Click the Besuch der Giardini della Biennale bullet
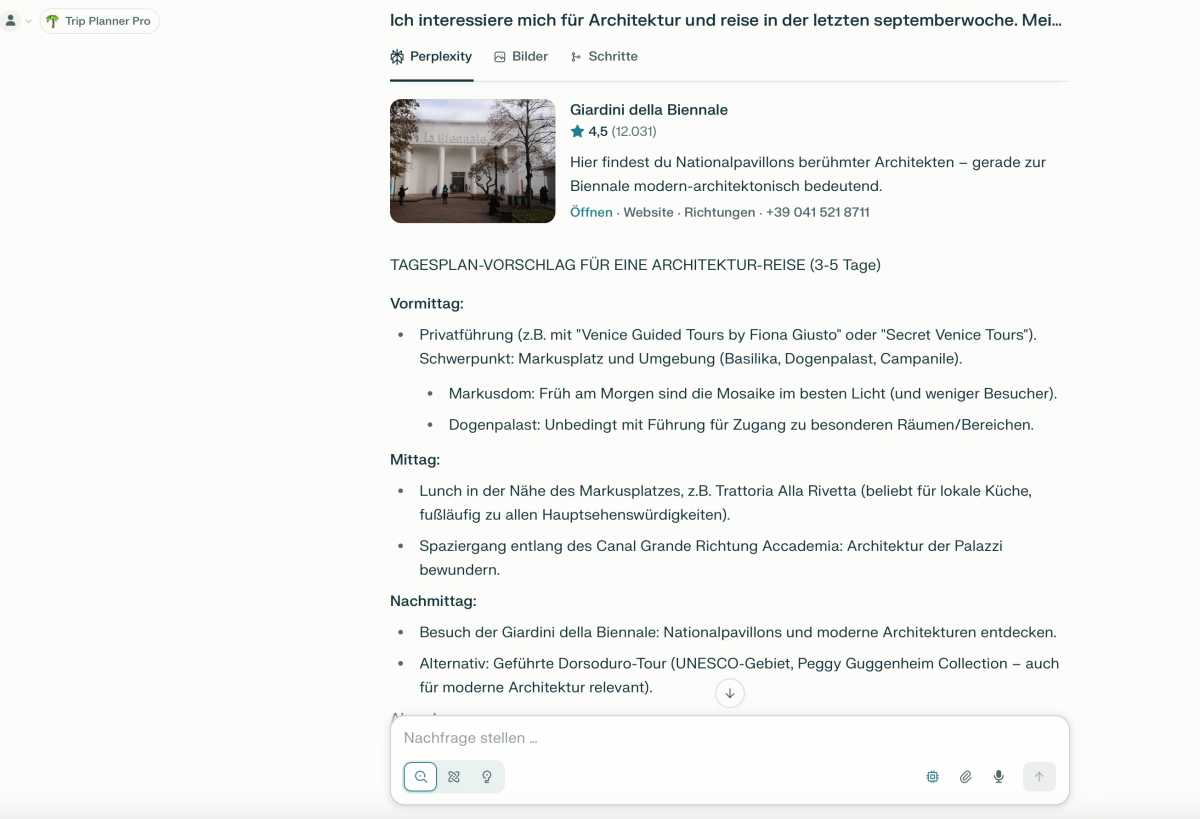This screenshot has height=819, width=1200. 738,632
